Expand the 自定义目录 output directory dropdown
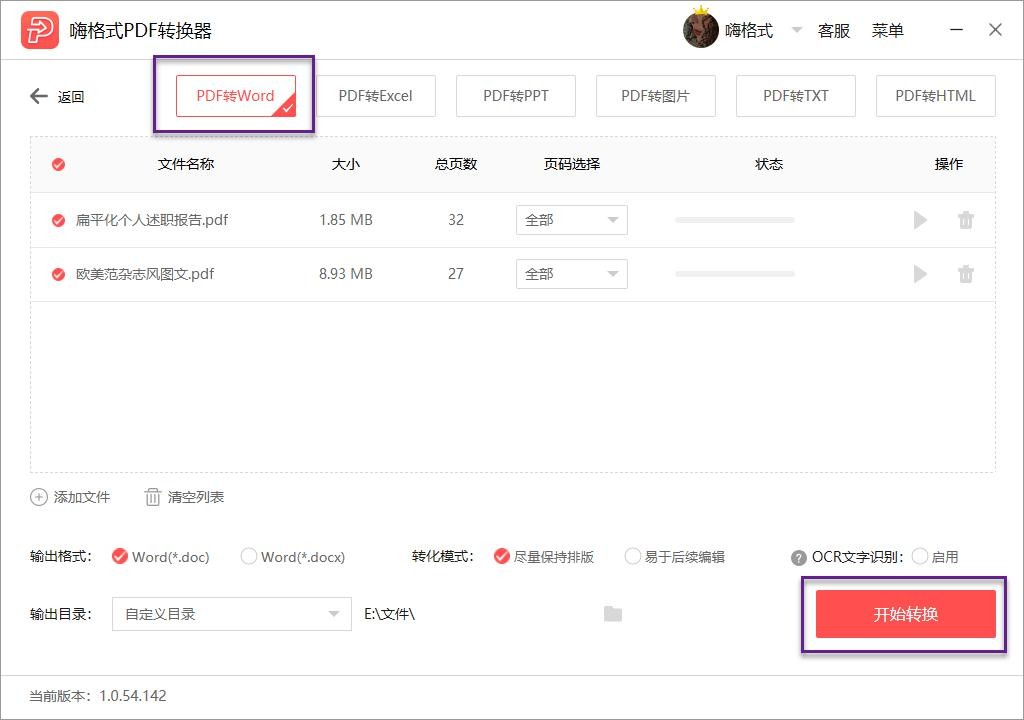 click(x=232, y=614)
